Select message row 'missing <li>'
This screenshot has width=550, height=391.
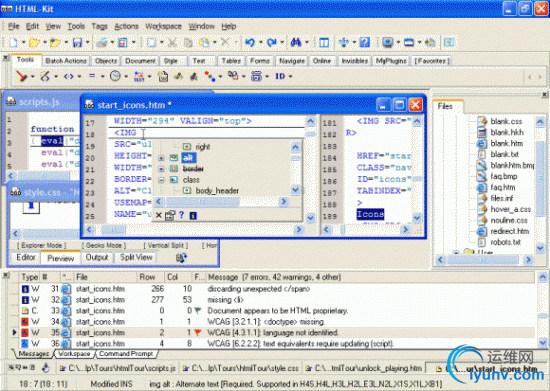click(x=277, y=300)
